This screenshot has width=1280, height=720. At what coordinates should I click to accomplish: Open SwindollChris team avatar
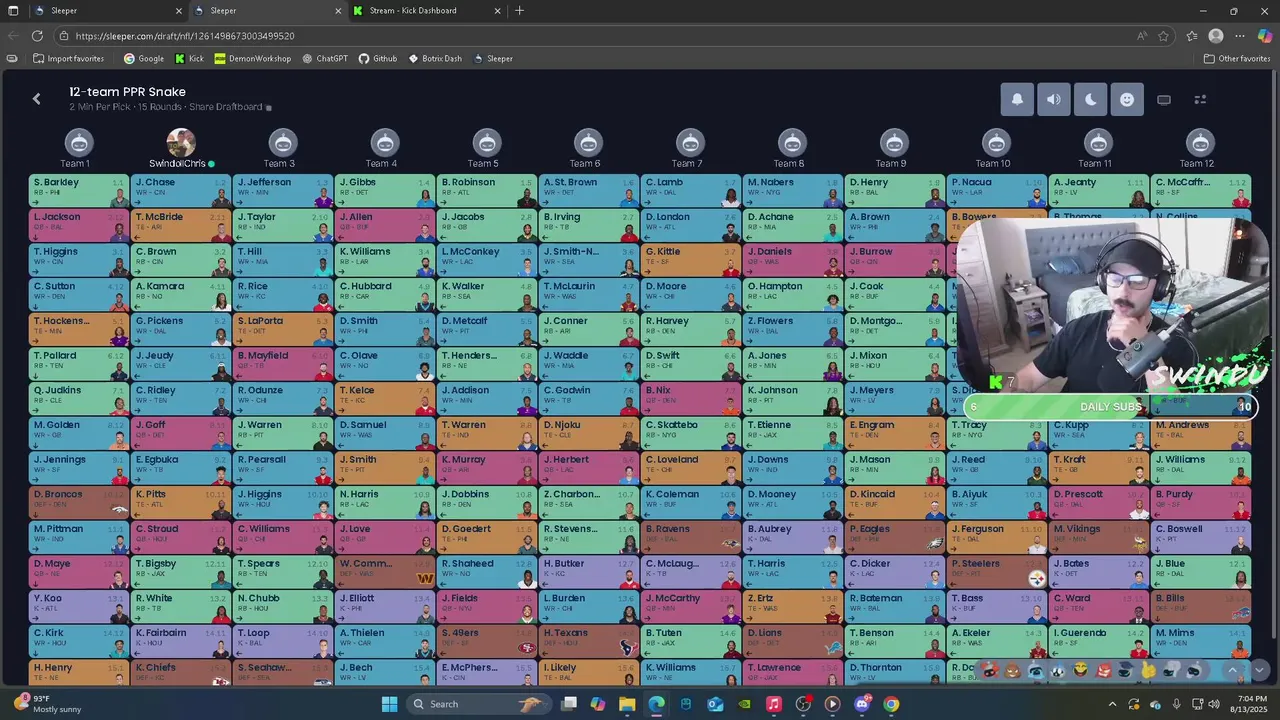tap(181, 143)
